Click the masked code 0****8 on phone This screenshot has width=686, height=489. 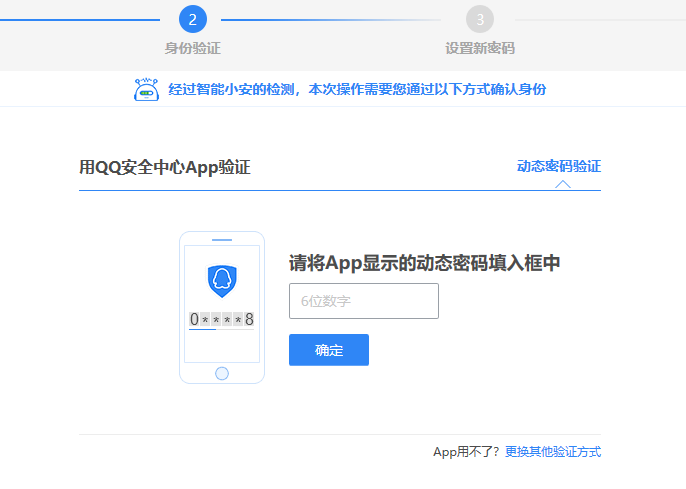click(221, 319)
